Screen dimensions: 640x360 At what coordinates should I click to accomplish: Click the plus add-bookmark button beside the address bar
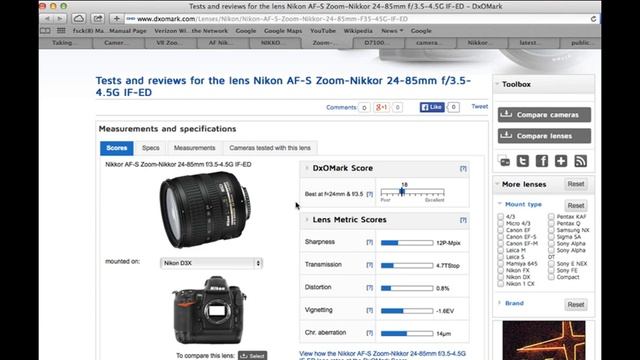point(117,19)
